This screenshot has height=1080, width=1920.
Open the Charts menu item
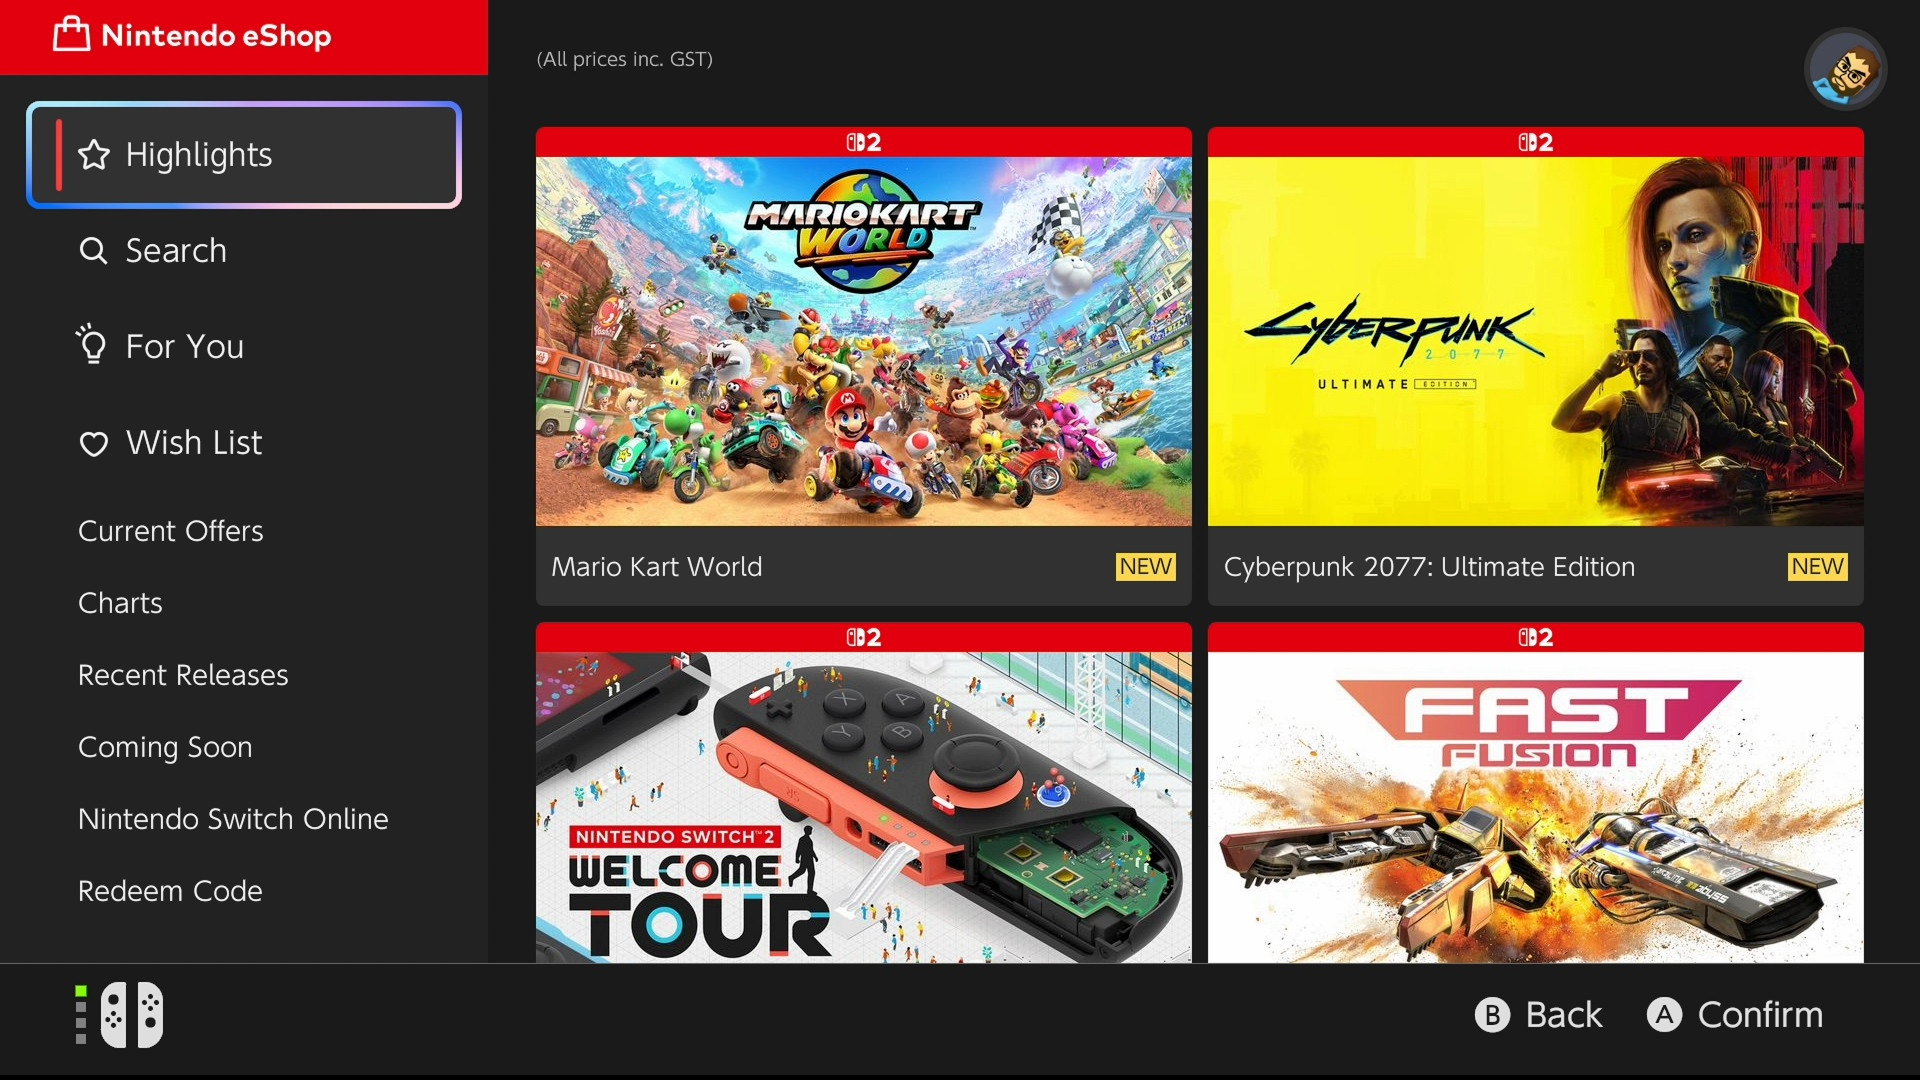pos(120,603)
